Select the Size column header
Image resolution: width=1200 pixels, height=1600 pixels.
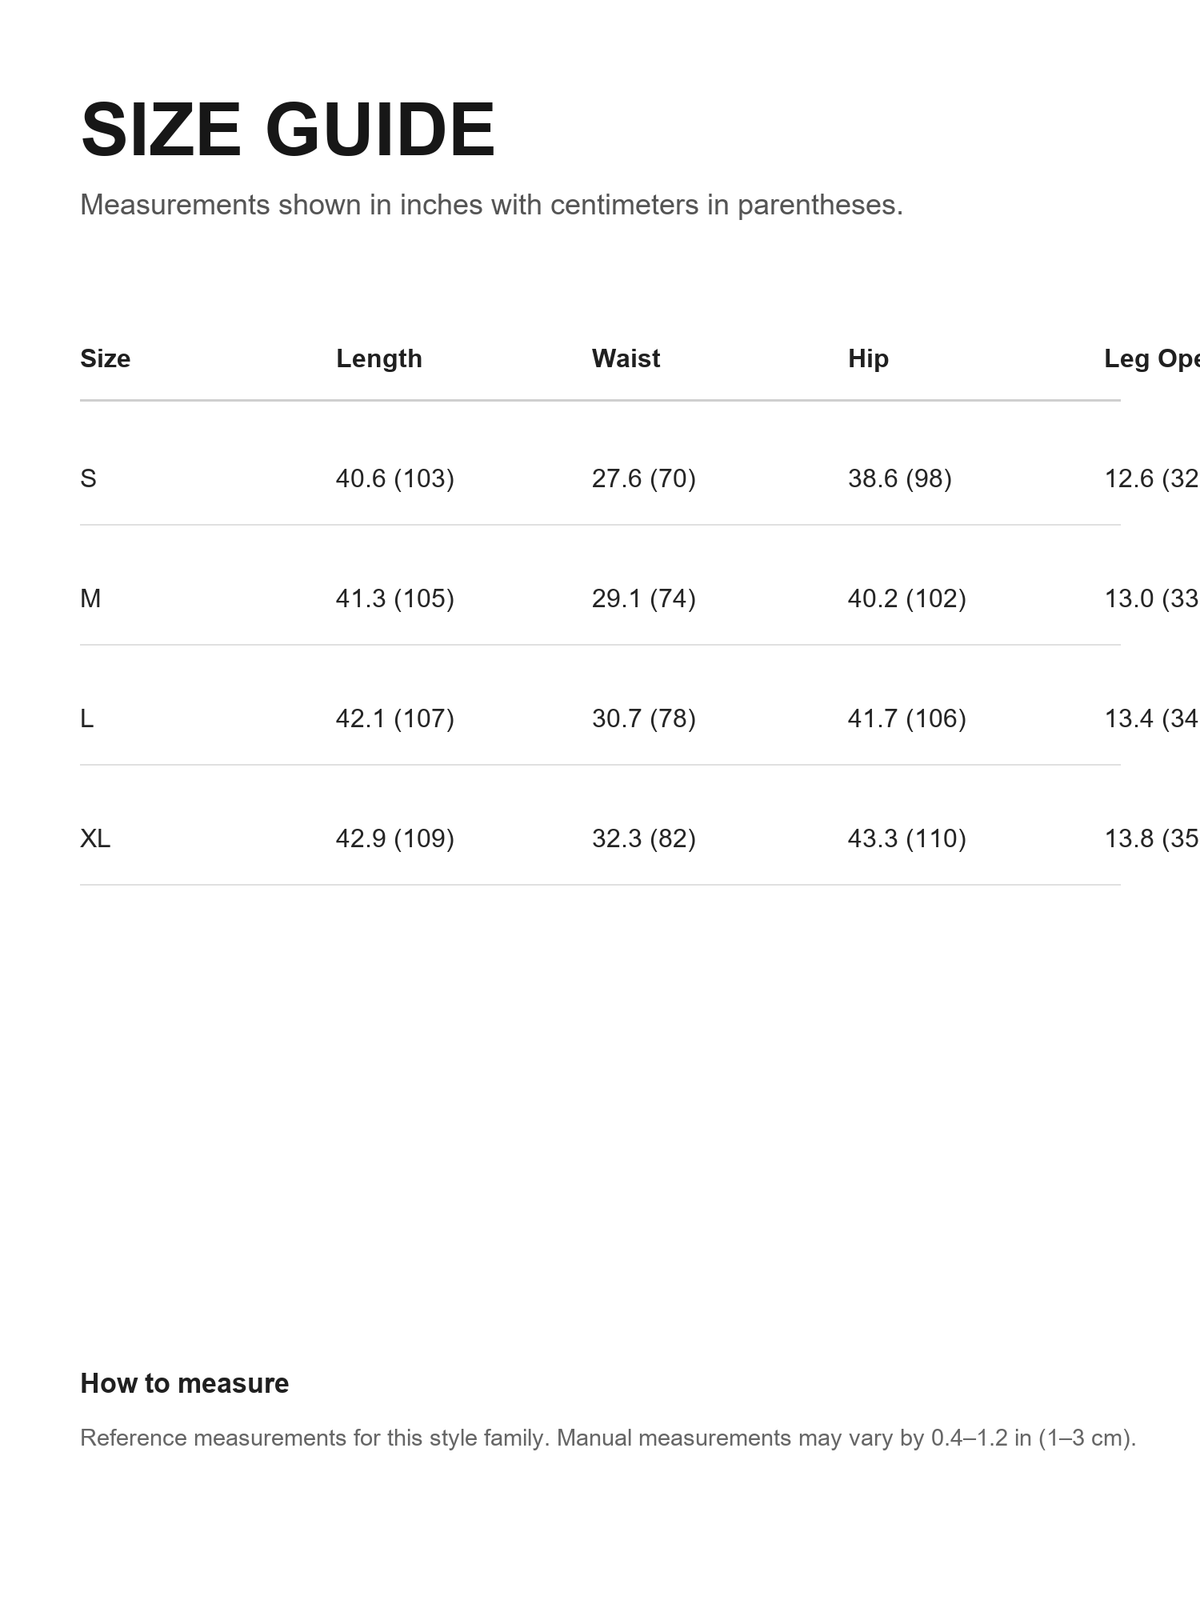tap(105, 358)
